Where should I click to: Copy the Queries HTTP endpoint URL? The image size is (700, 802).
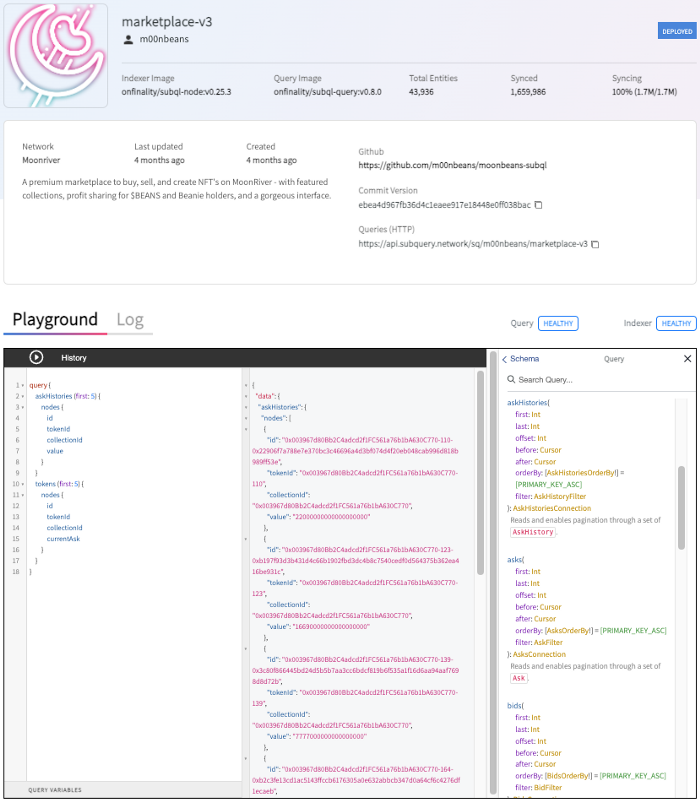pos(595,244)
